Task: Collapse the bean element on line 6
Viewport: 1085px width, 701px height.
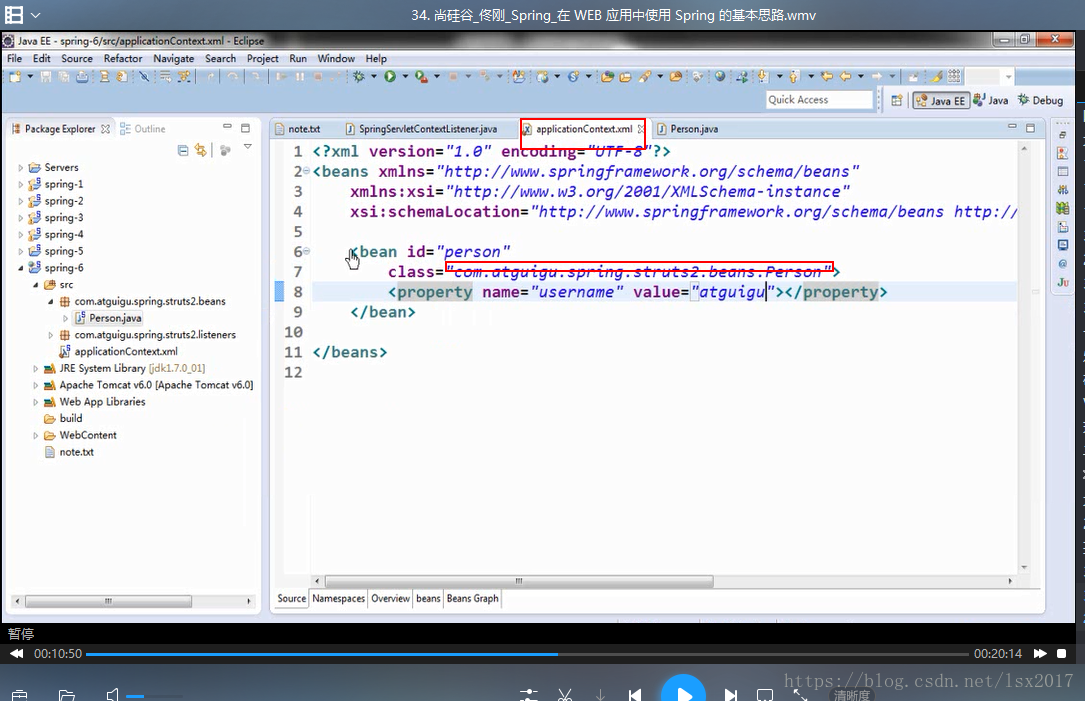Action: pos(306,251)
